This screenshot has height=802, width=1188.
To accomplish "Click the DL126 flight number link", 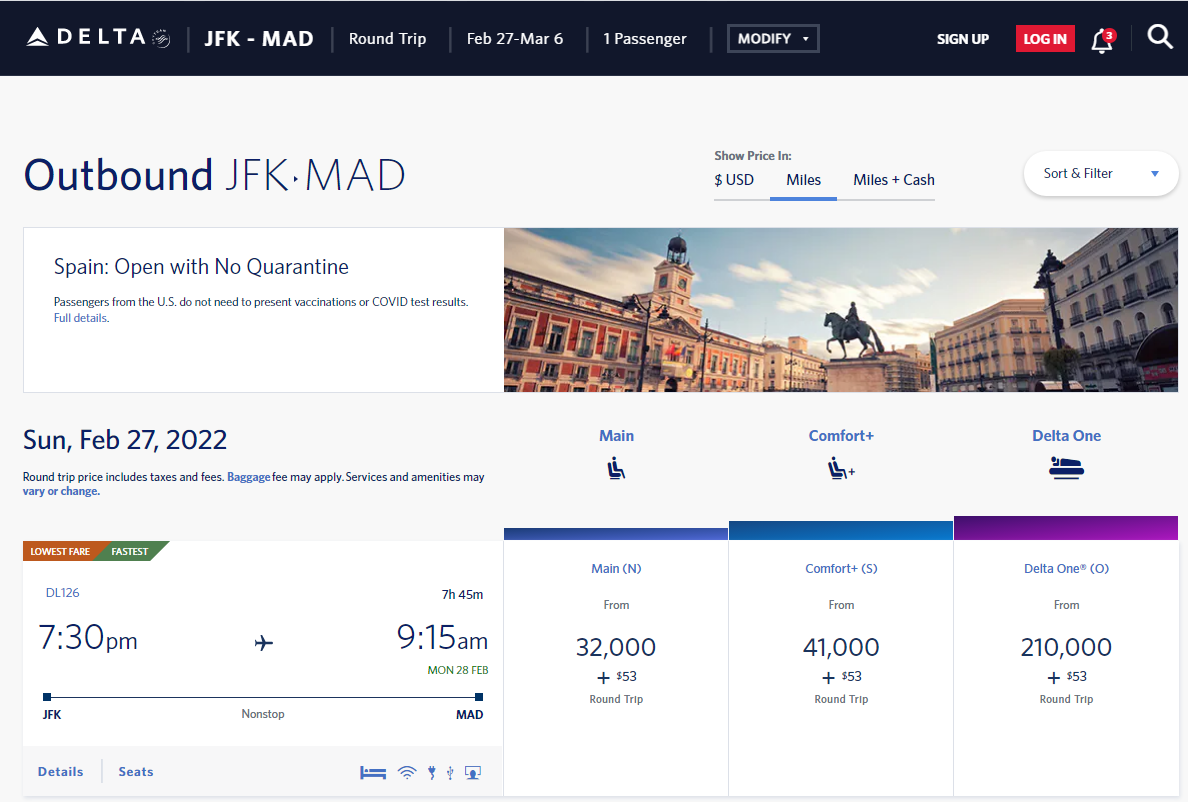I will 62,592.
